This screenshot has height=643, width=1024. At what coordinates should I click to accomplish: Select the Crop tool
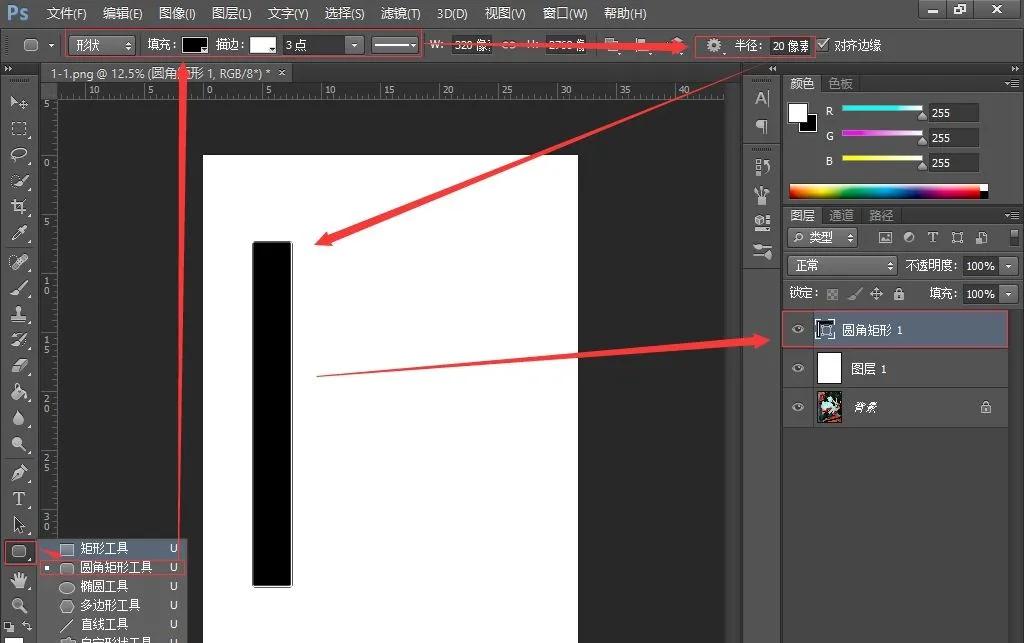(x=18, y=207)
